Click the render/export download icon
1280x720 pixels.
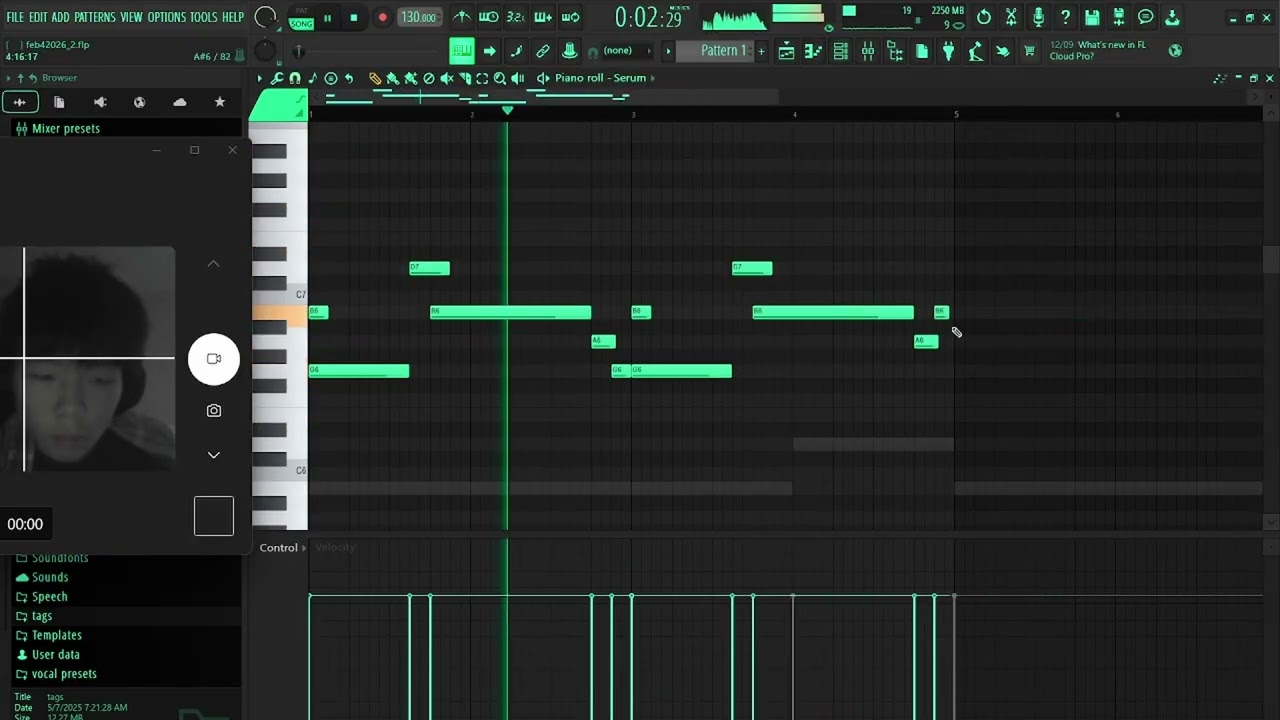(1172, 17)
